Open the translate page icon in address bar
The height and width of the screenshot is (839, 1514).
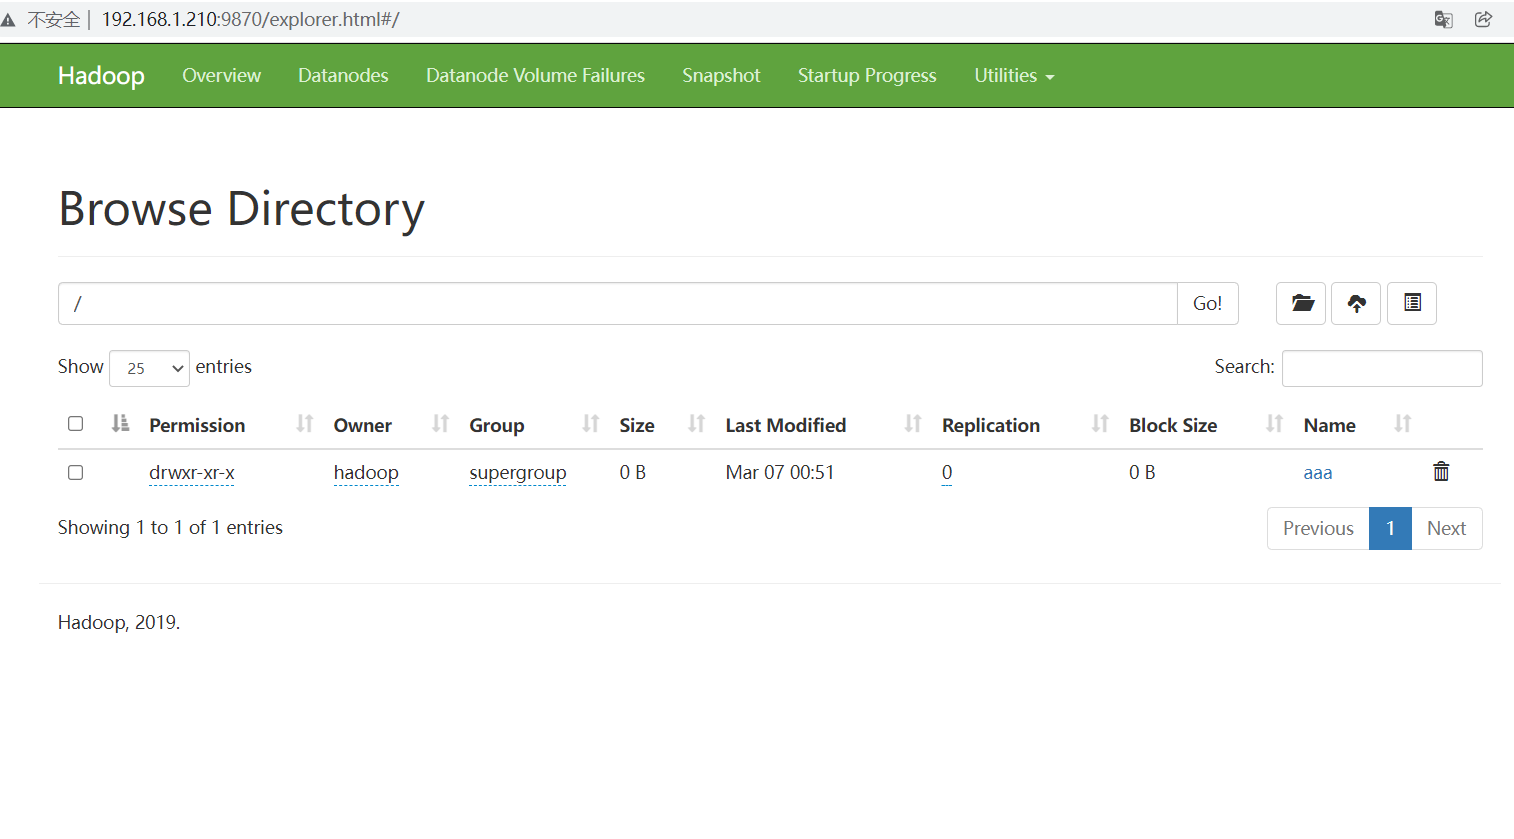click(1443, 19)
